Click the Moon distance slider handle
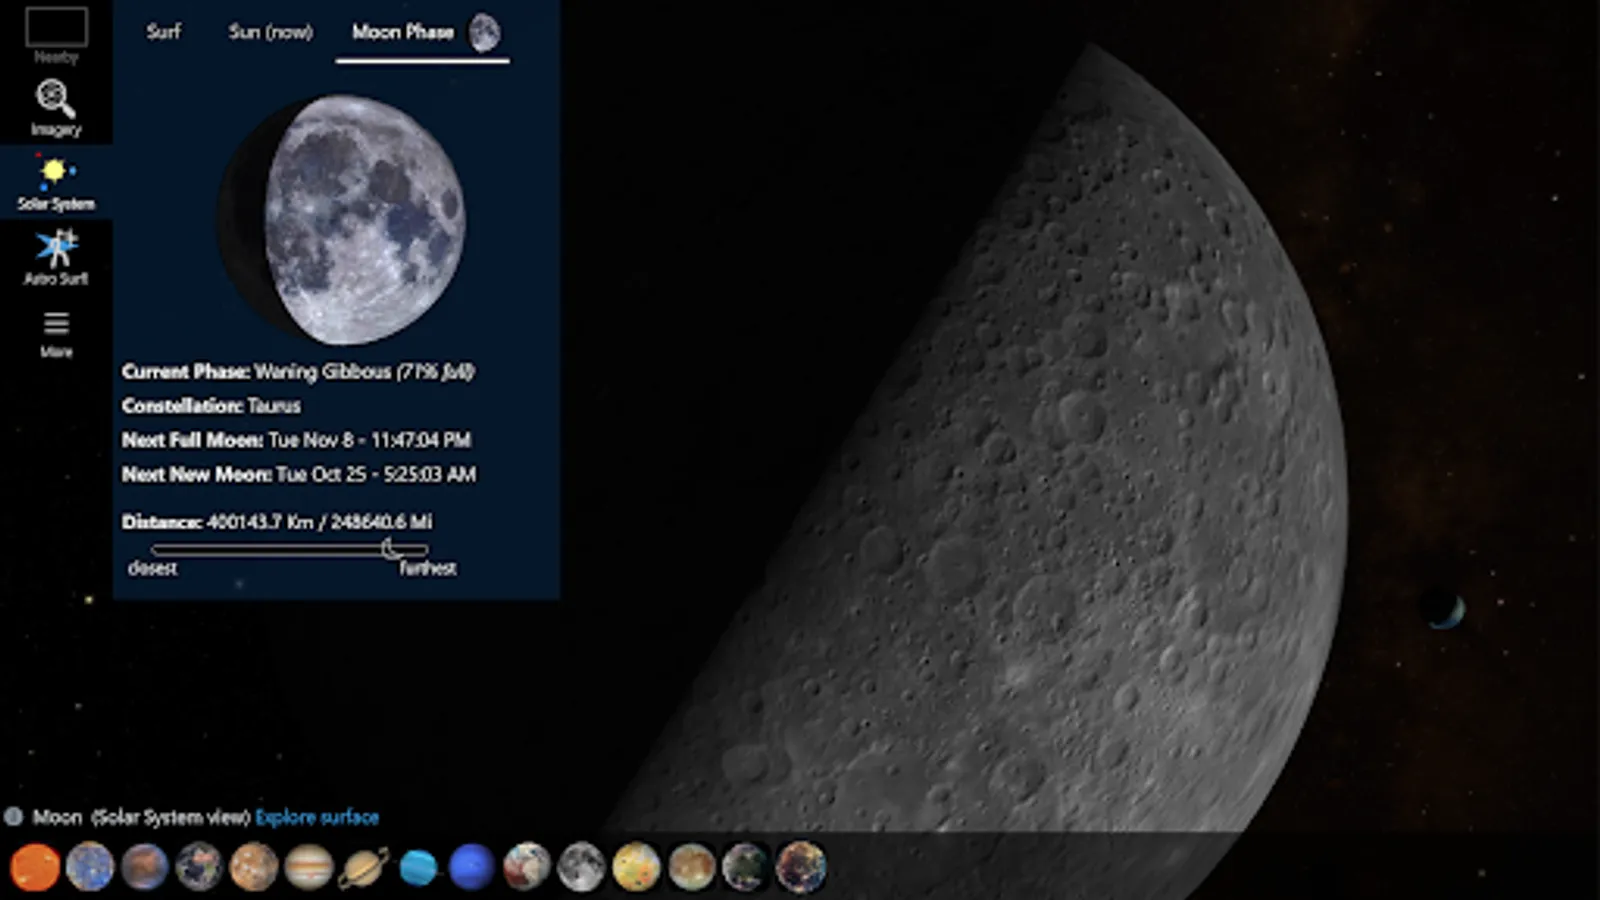Viewport: 1600px width, 900px height. [390, 548]
